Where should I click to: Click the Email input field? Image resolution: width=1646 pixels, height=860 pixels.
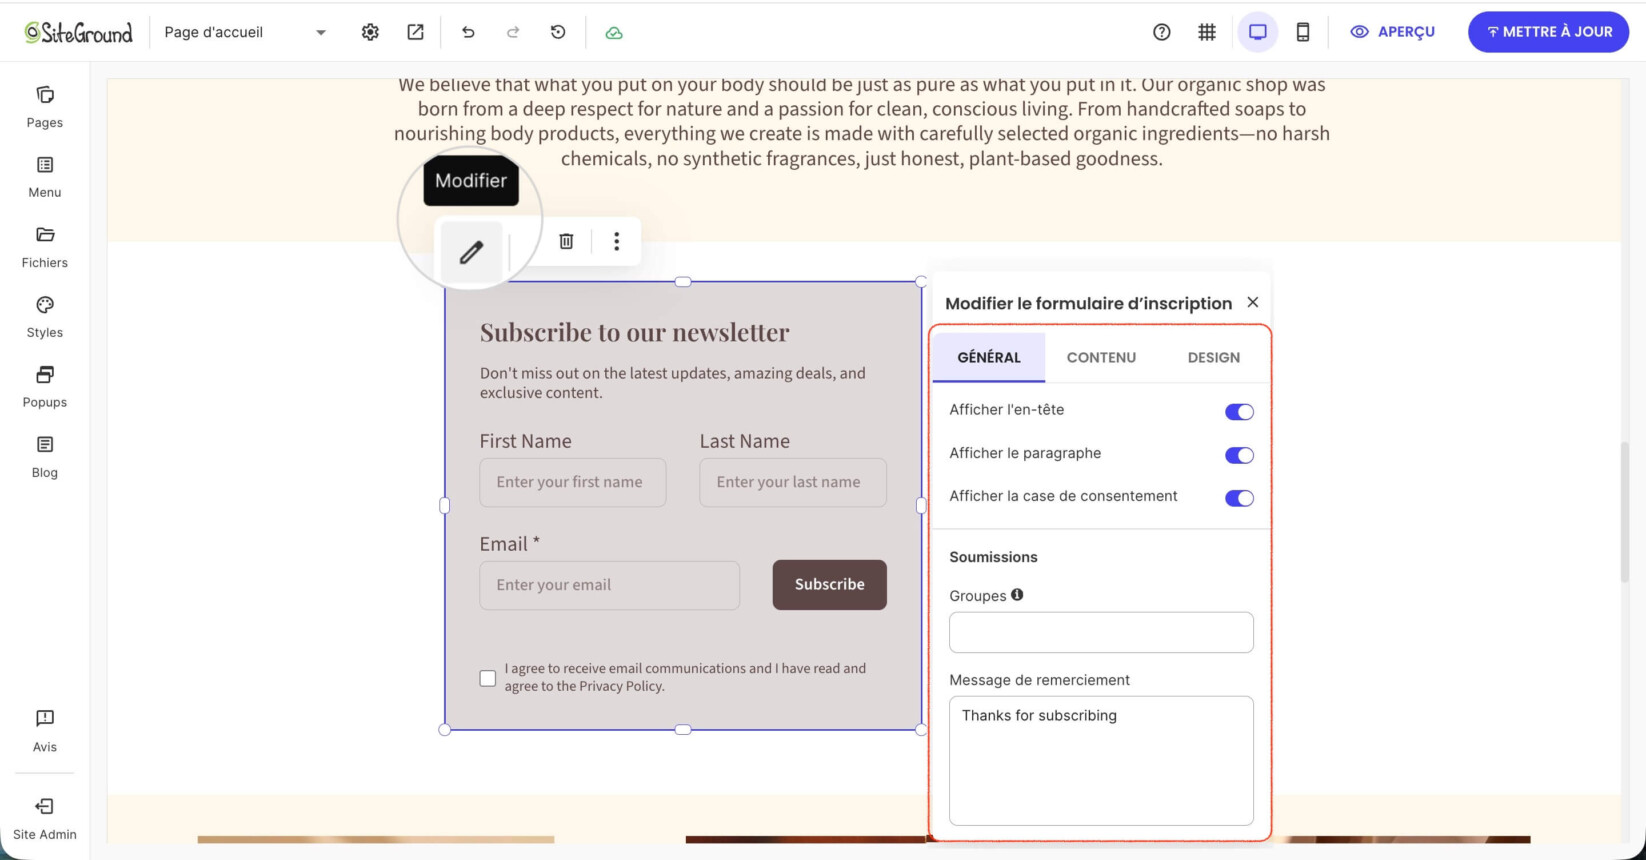pos(610,585)
